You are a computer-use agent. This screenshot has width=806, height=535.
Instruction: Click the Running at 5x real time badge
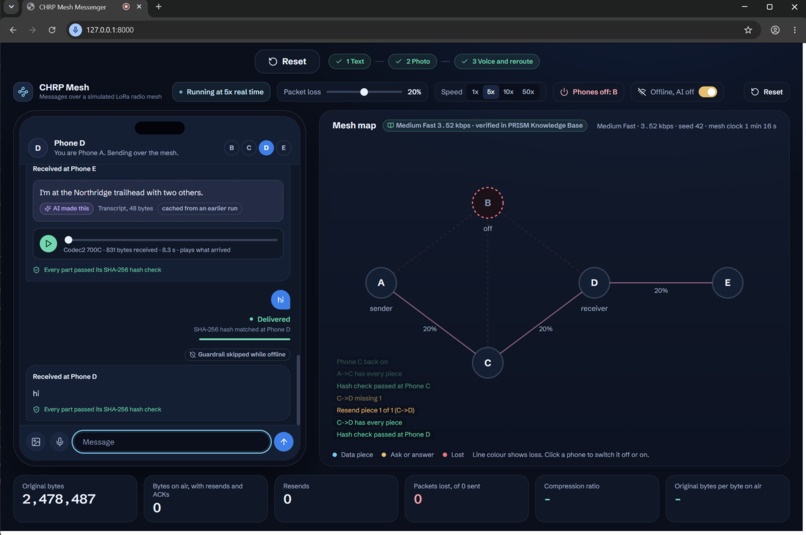(x=221, y=92)
